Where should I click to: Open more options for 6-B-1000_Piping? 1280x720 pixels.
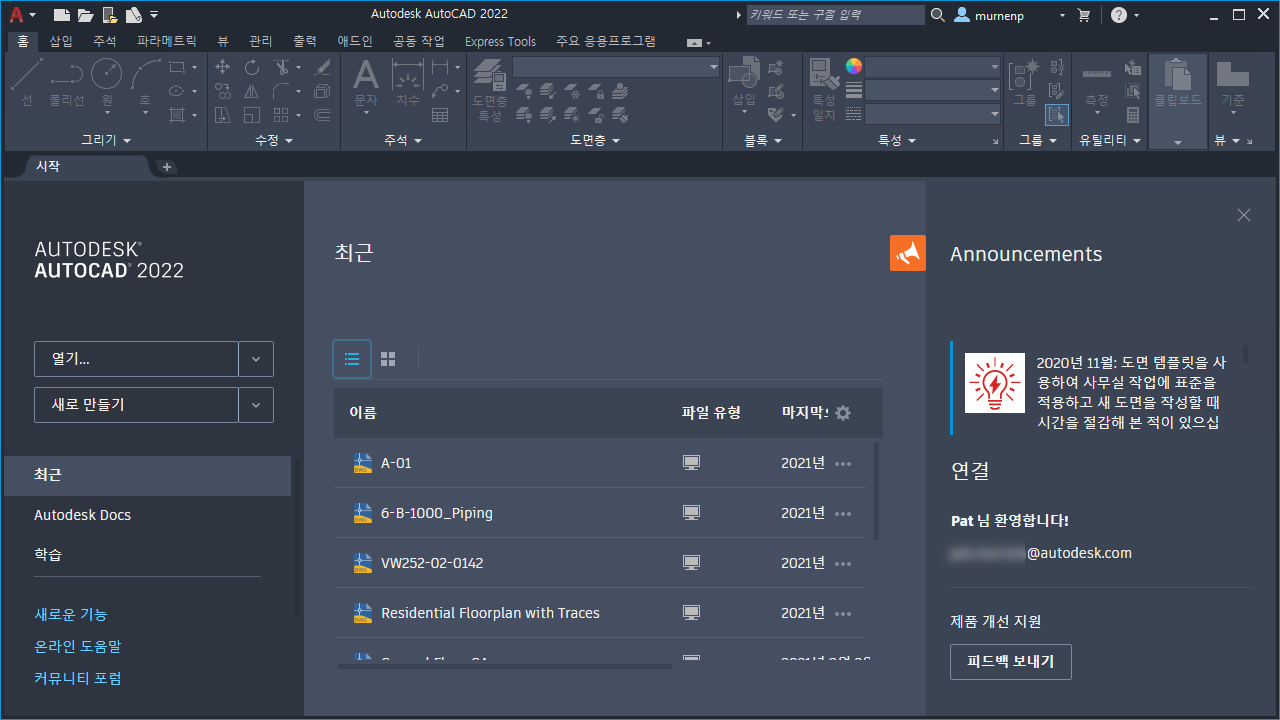(843, 513)
